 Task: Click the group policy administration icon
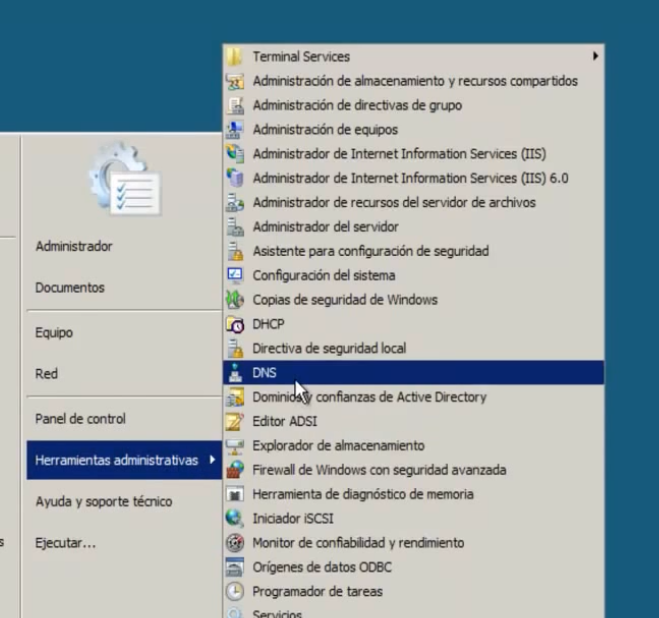point(235,105)
